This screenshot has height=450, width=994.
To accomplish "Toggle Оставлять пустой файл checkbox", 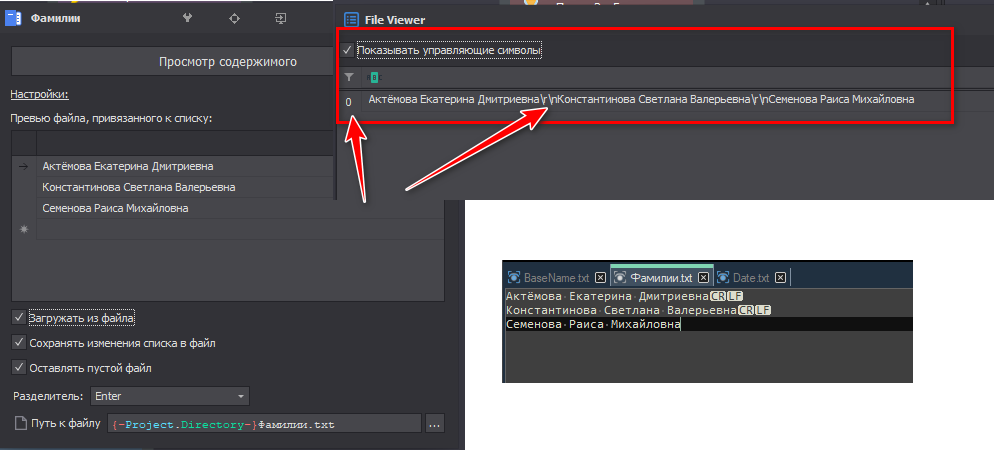I will point(18,368).
